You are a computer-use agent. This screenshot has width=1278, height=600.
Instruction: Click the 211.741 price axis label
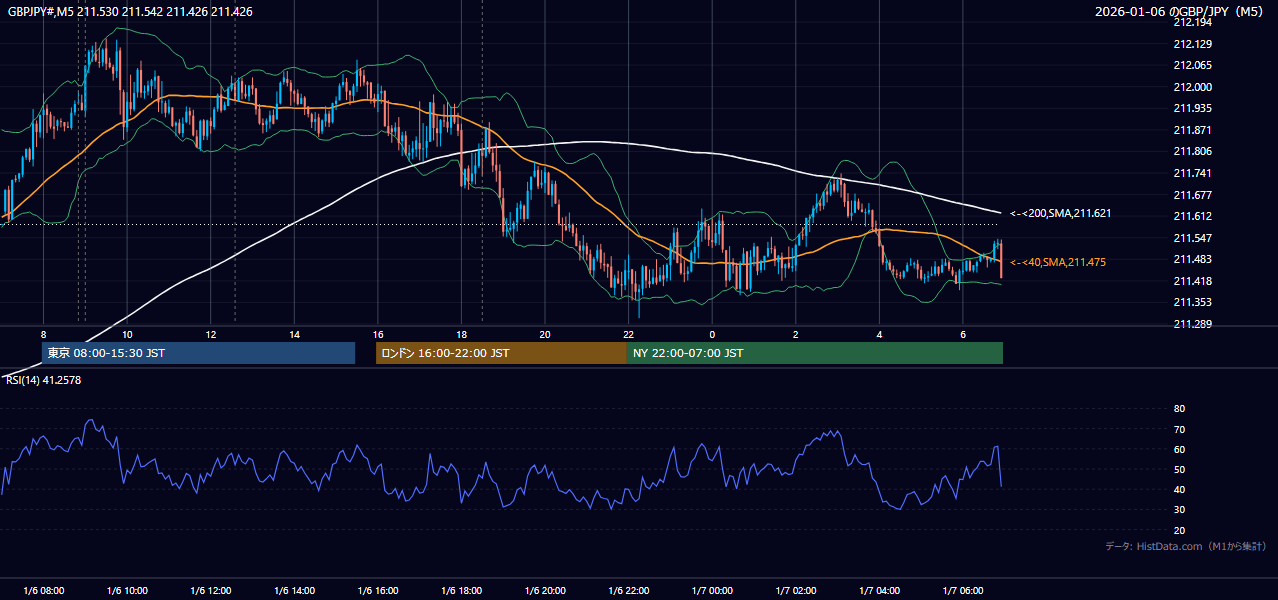pyautogui.click(x=1192, y=173)
